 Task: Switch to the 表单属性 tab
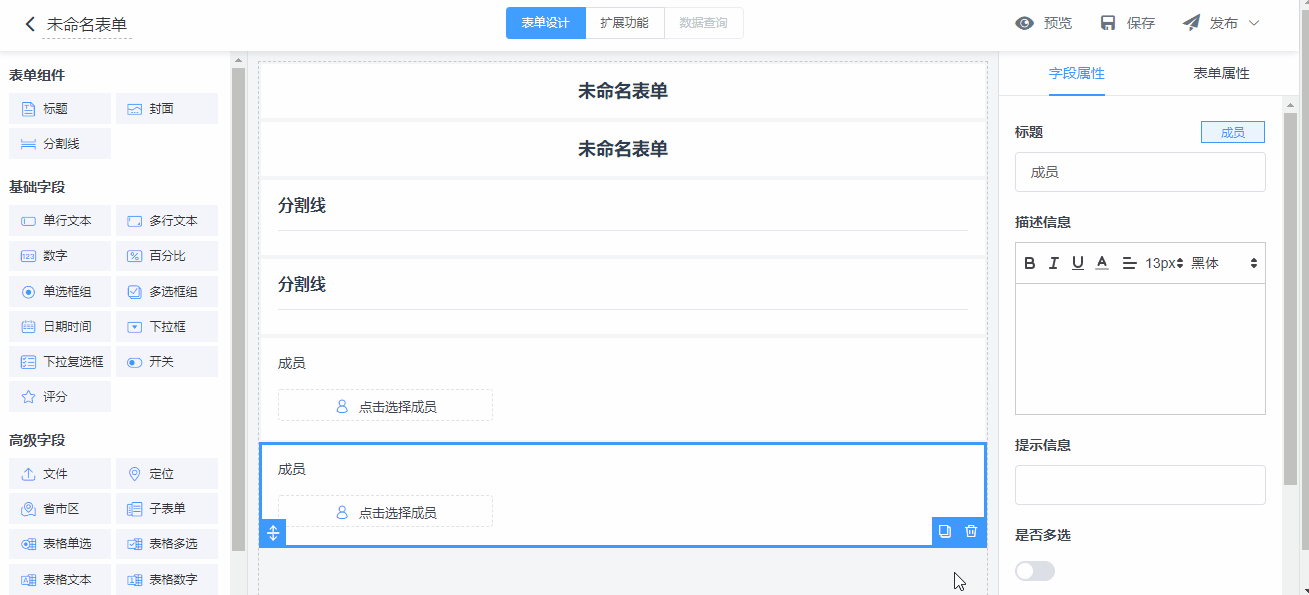point(1220,73)
